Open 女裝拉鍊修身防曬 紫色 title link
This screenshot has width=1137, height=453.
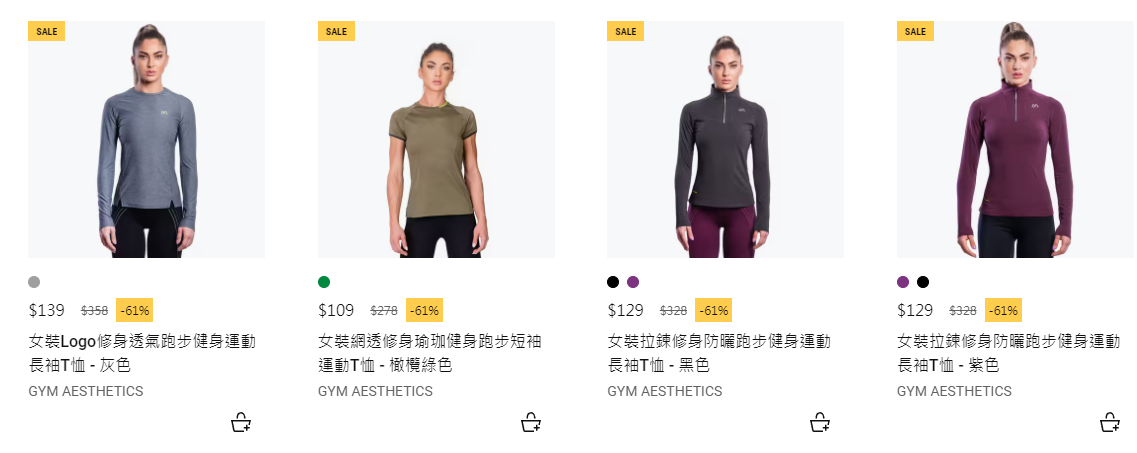tap(1009, 353)
